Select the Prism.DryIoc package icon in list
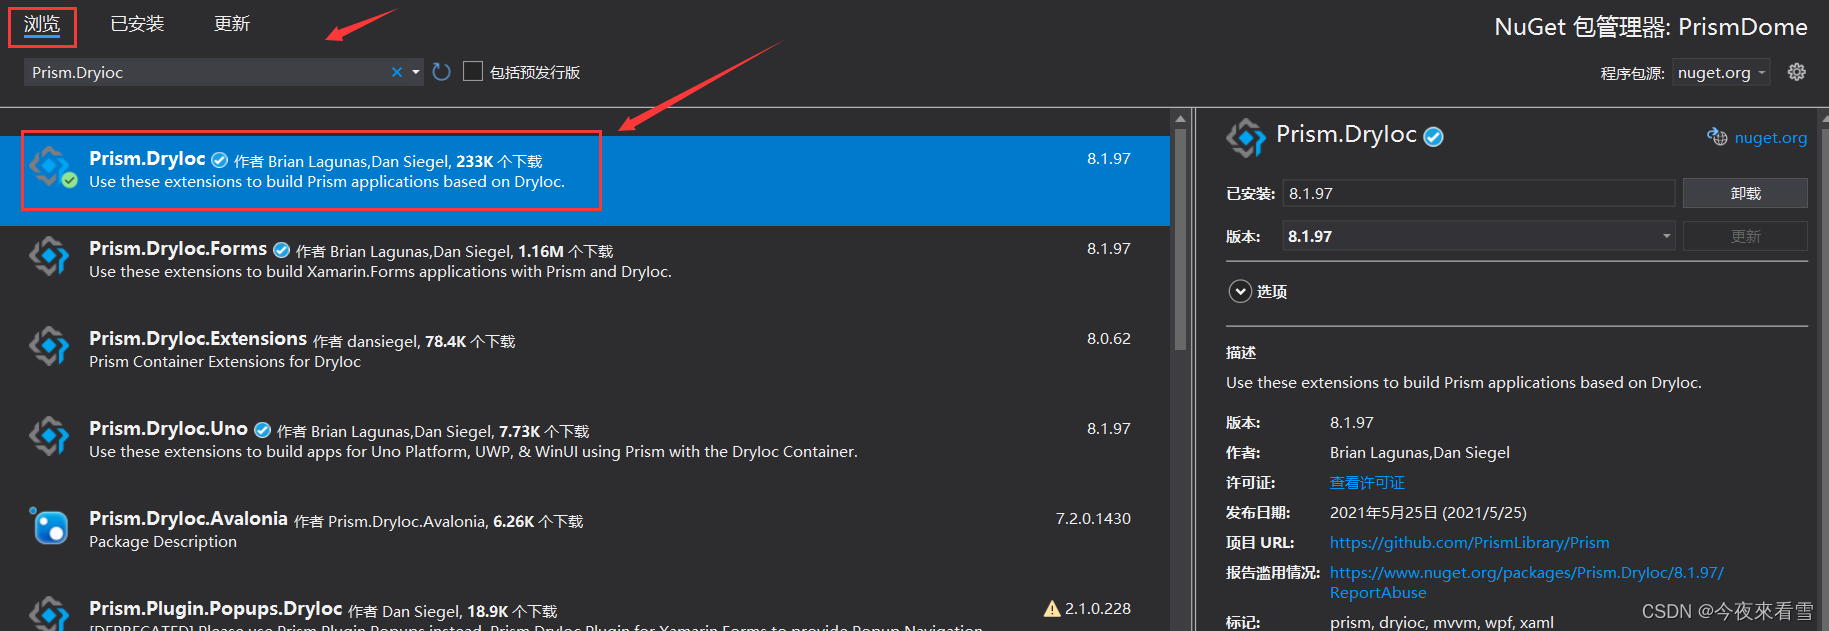Viewport: 1829px width, 631px height. 50,166
